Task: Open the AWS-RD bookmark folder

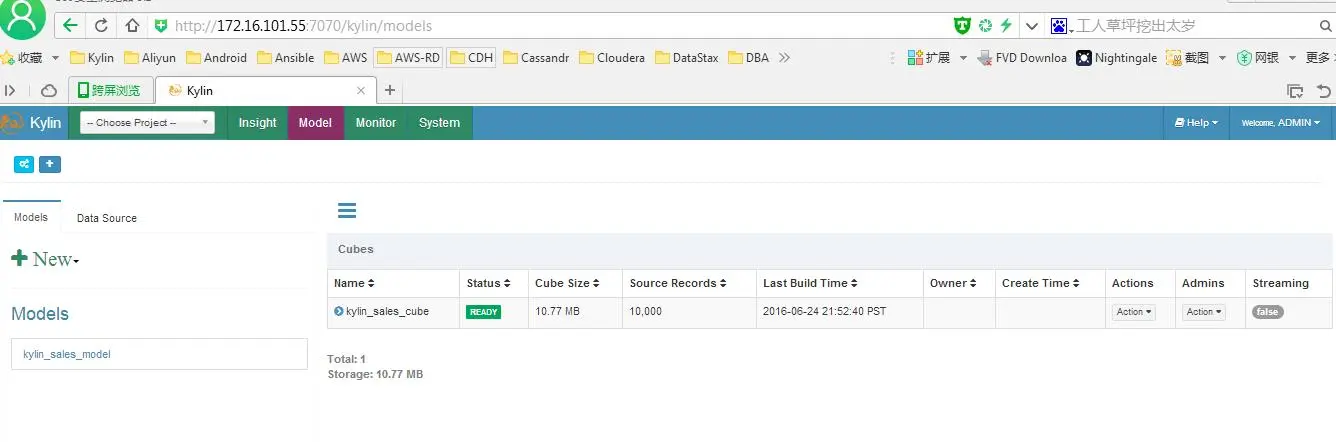Action: coord(408,57)
